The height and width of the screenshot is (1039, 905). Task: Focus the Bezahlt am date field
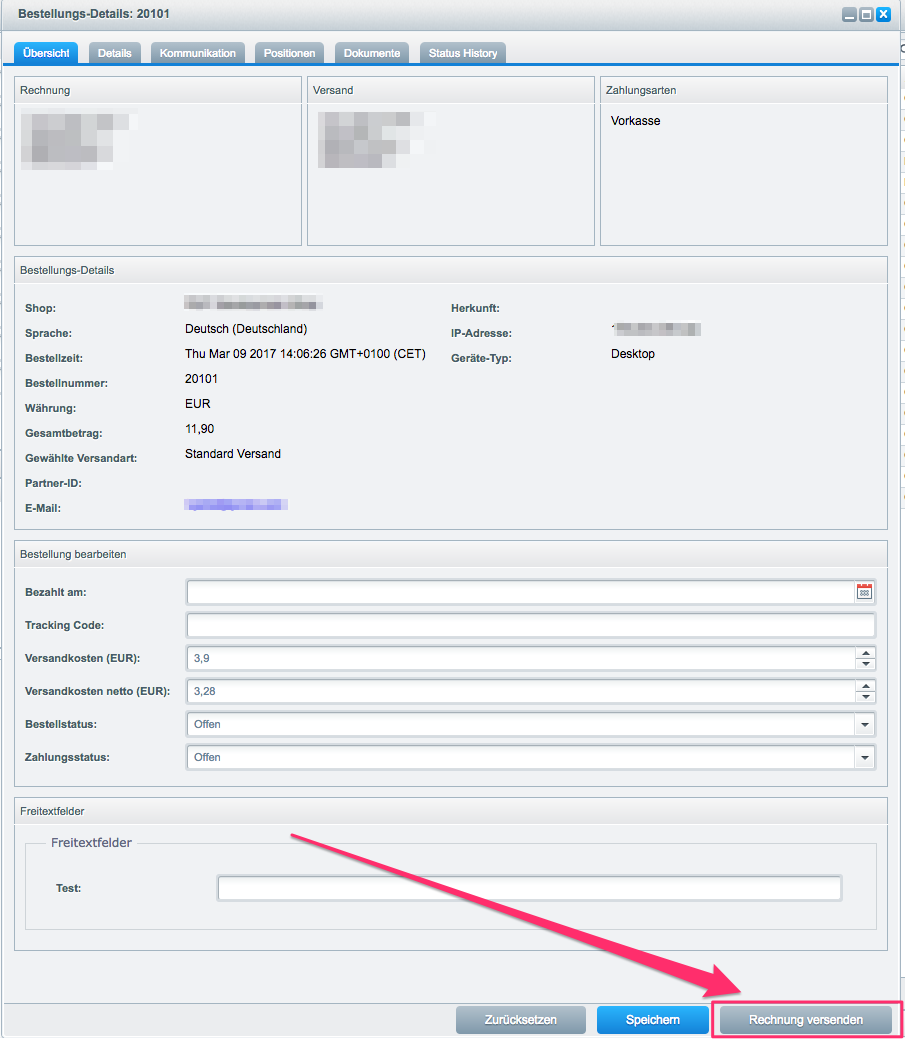(521, 592)
